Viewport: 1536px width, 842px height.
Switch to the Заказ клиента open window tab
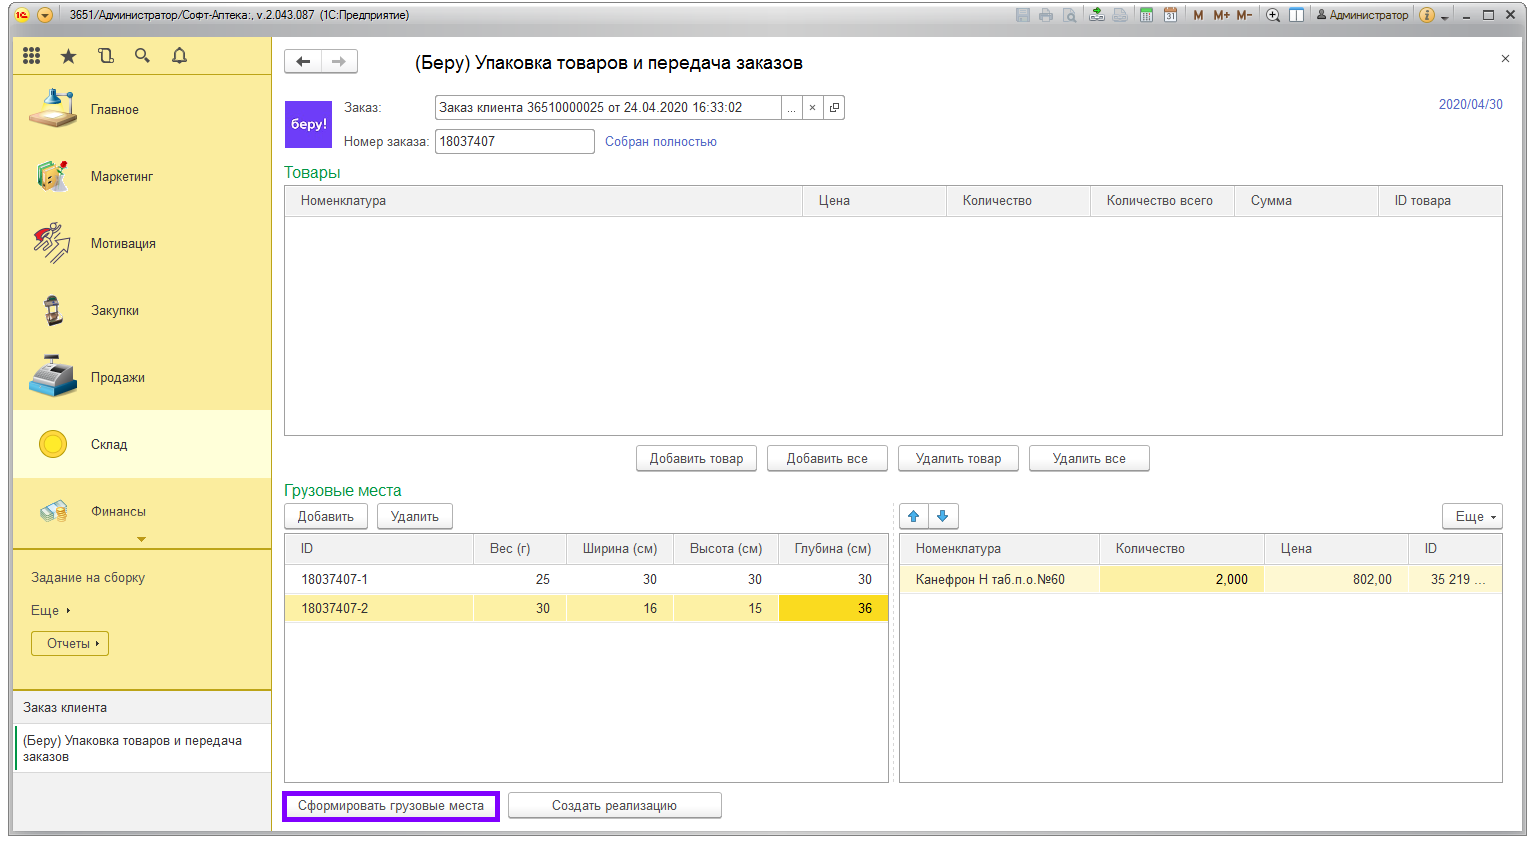[65, 707]
